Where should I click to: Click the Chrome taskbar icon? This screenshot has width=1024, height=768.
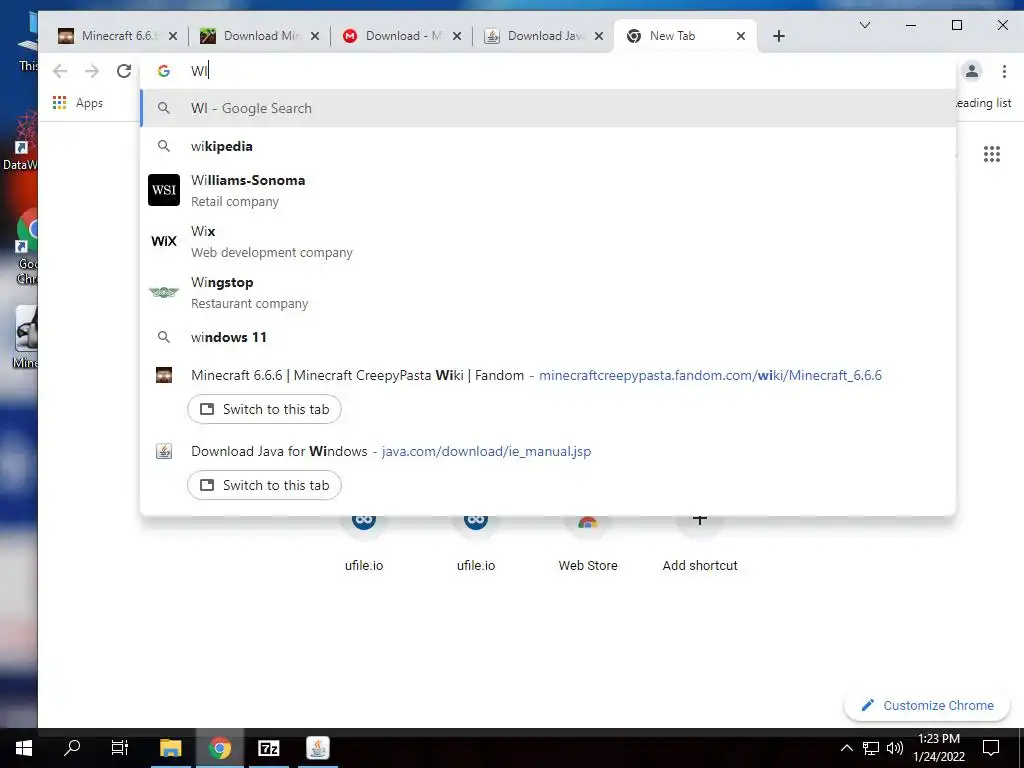220,748
